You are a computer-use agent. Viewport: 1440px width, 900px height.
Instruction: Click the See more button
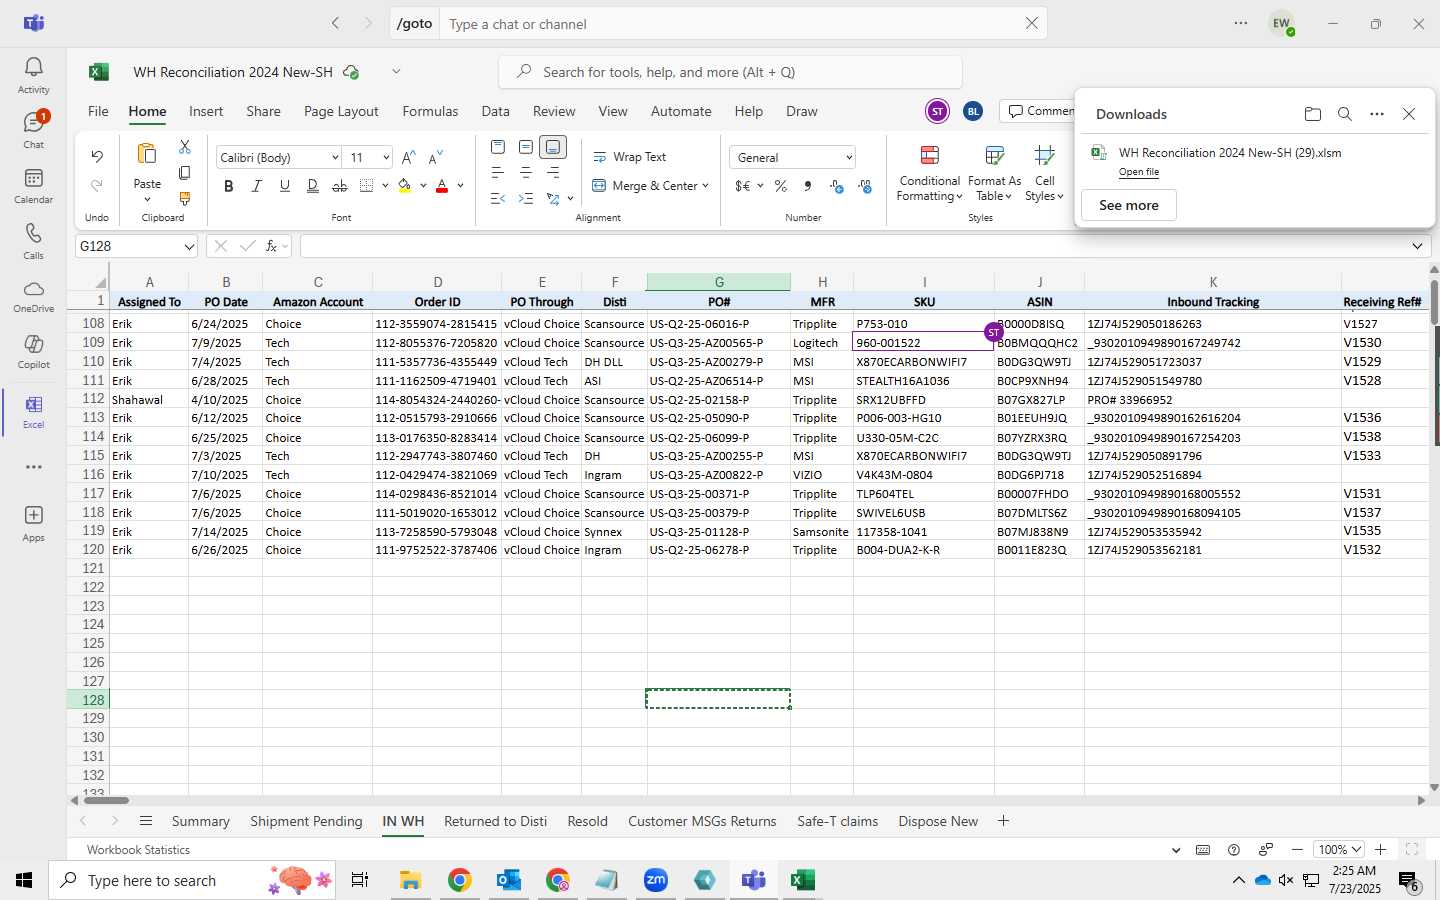(x=1129, y=205)
